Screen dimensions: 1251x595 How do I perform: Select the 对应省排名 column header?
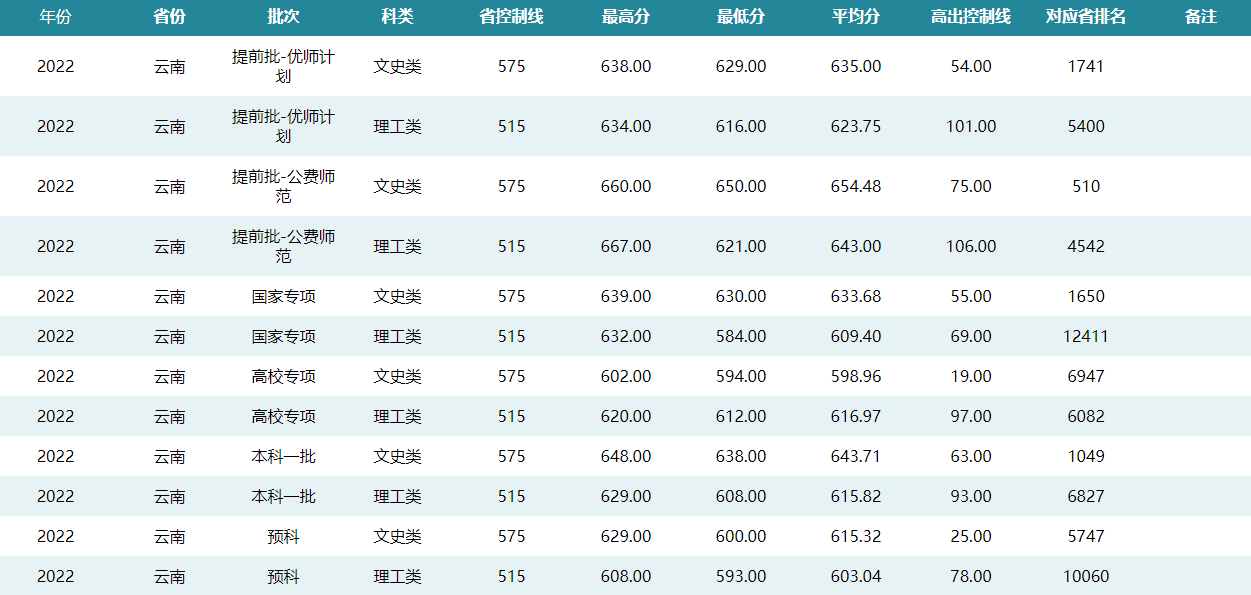tap(1085, 17)
